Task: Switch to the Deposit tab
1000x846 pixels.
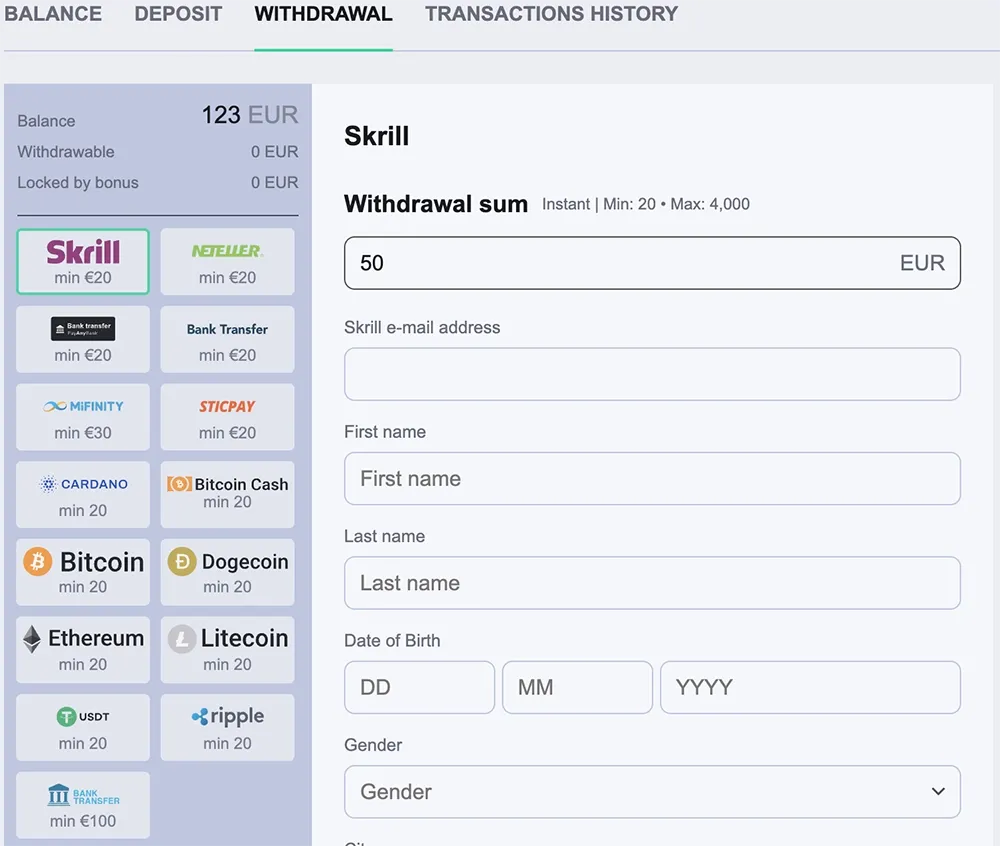Action: [178, 14]
